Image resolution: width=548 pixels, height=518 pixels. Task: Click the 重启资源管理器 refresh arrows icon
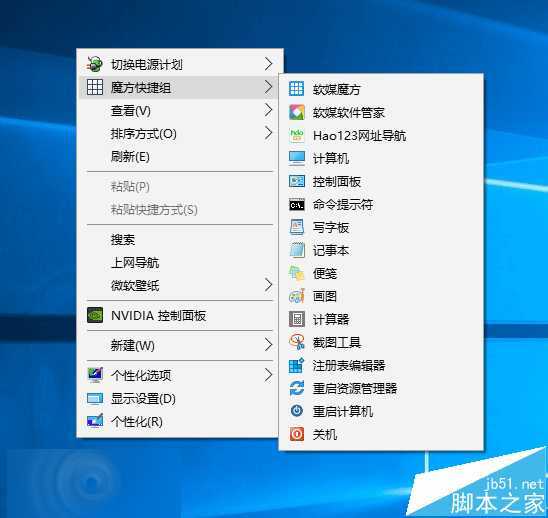(296, 388)
